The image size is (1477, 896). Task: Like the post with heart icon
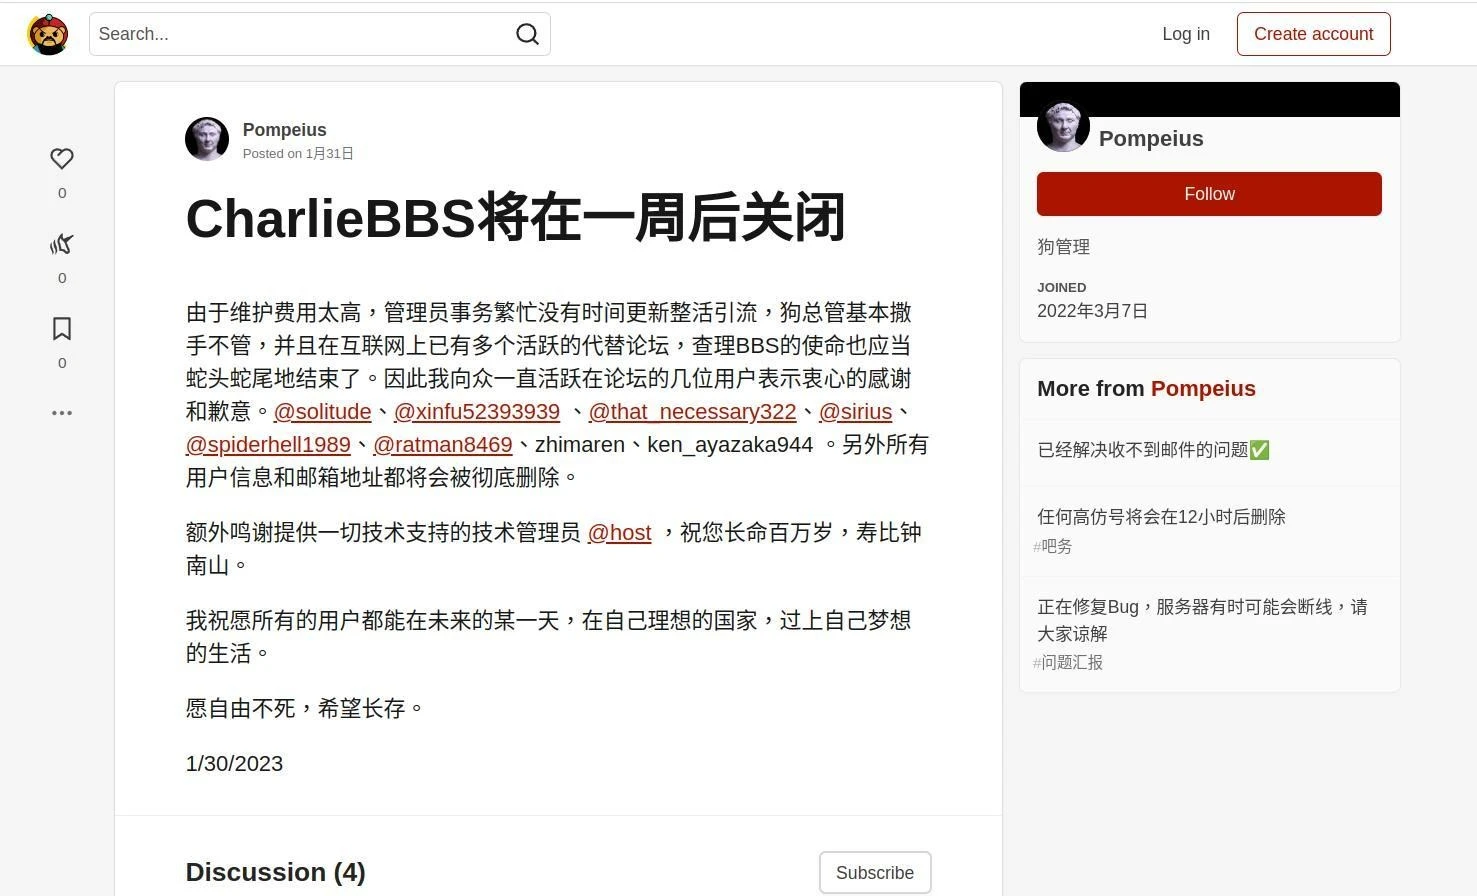62,159
